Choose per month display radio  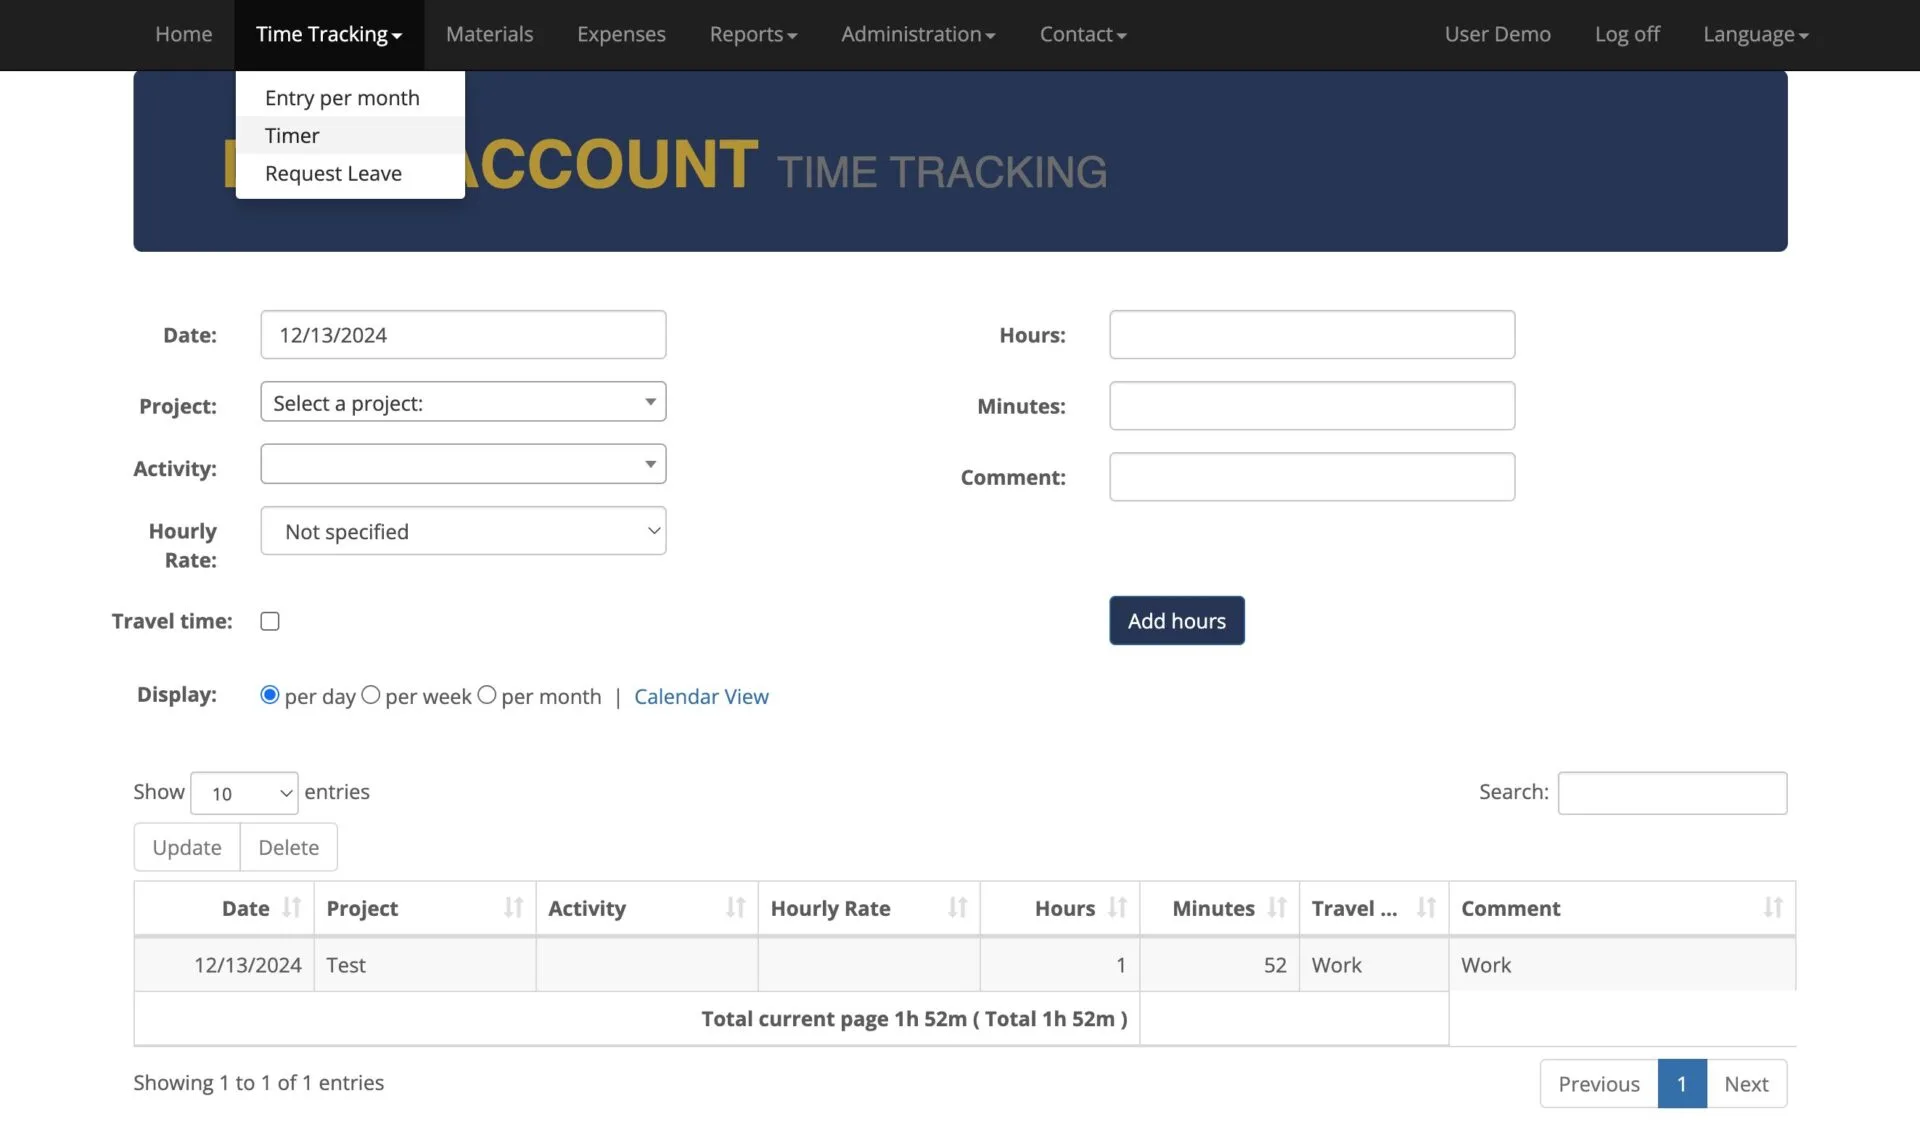click(x=487, y=695)
